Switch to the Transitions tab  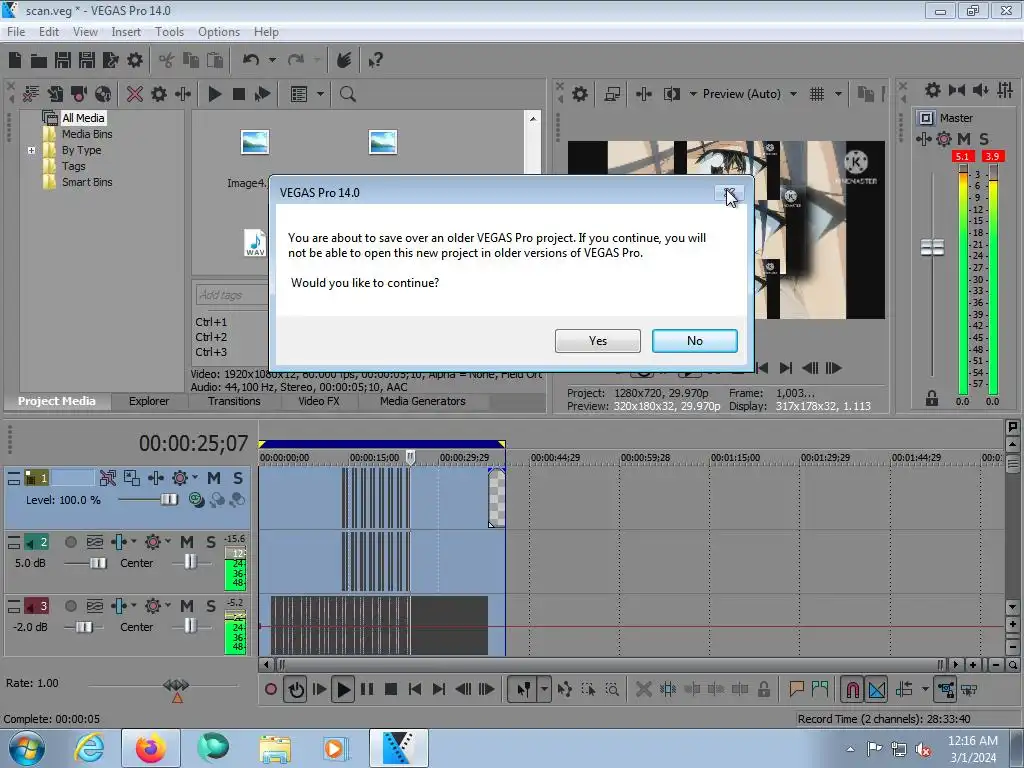click(234, 401)
